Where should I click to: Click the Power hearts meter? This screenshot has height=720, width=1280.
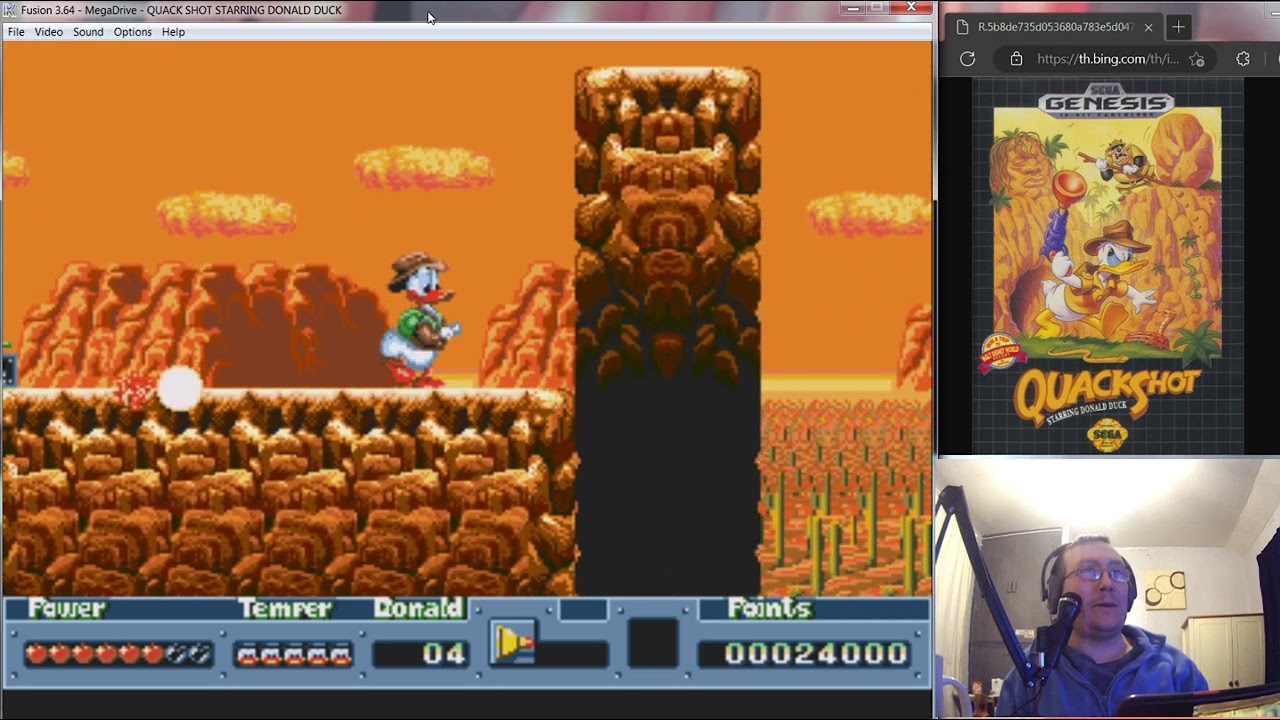pyautogui.click(x=118, y=654)
